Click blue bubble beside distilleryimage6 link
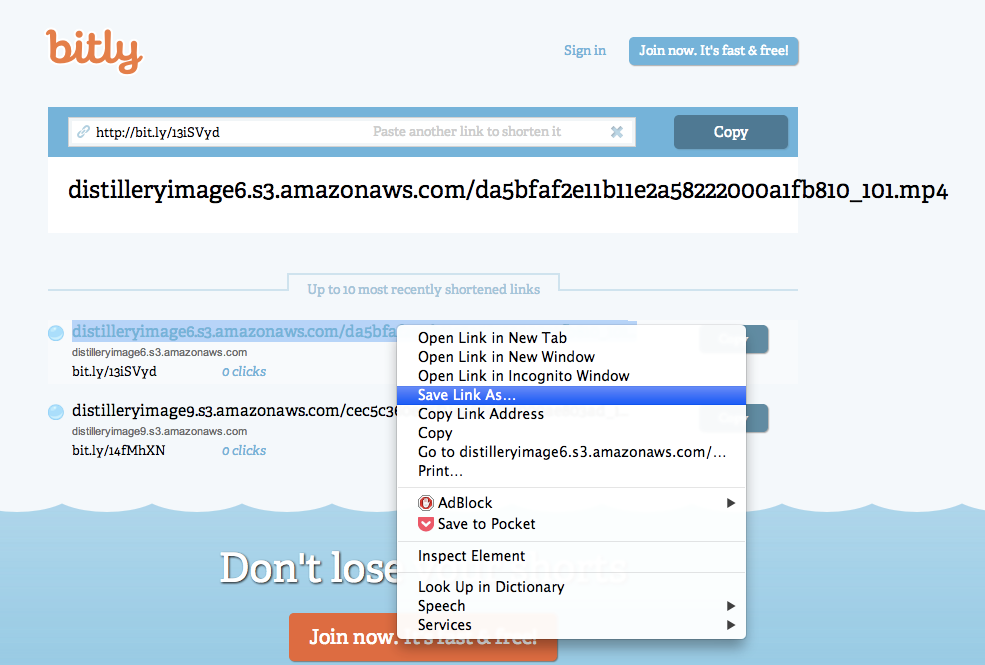This screenshot has width=985, height=665. coord(56,333)
